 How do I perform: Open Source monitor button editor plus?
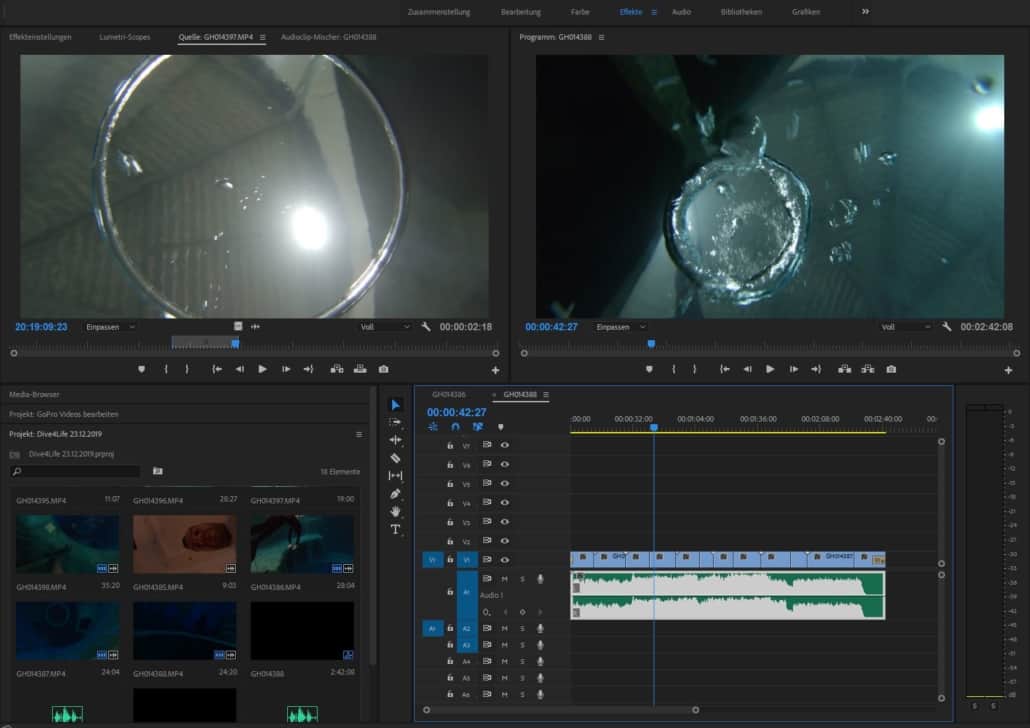coord(495,371)
